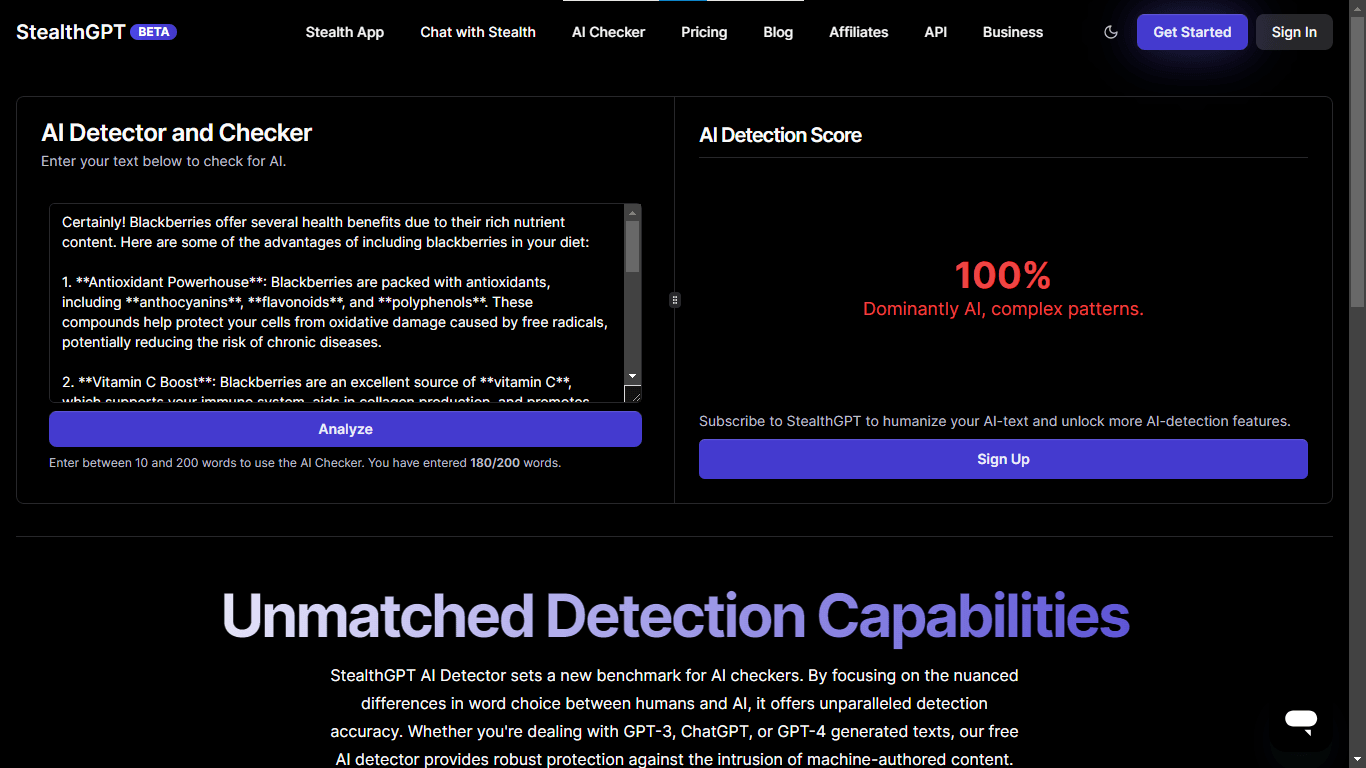Visit the Blog link
The width and height of the screenshot is (1366, 768).
tap(778, 32)
